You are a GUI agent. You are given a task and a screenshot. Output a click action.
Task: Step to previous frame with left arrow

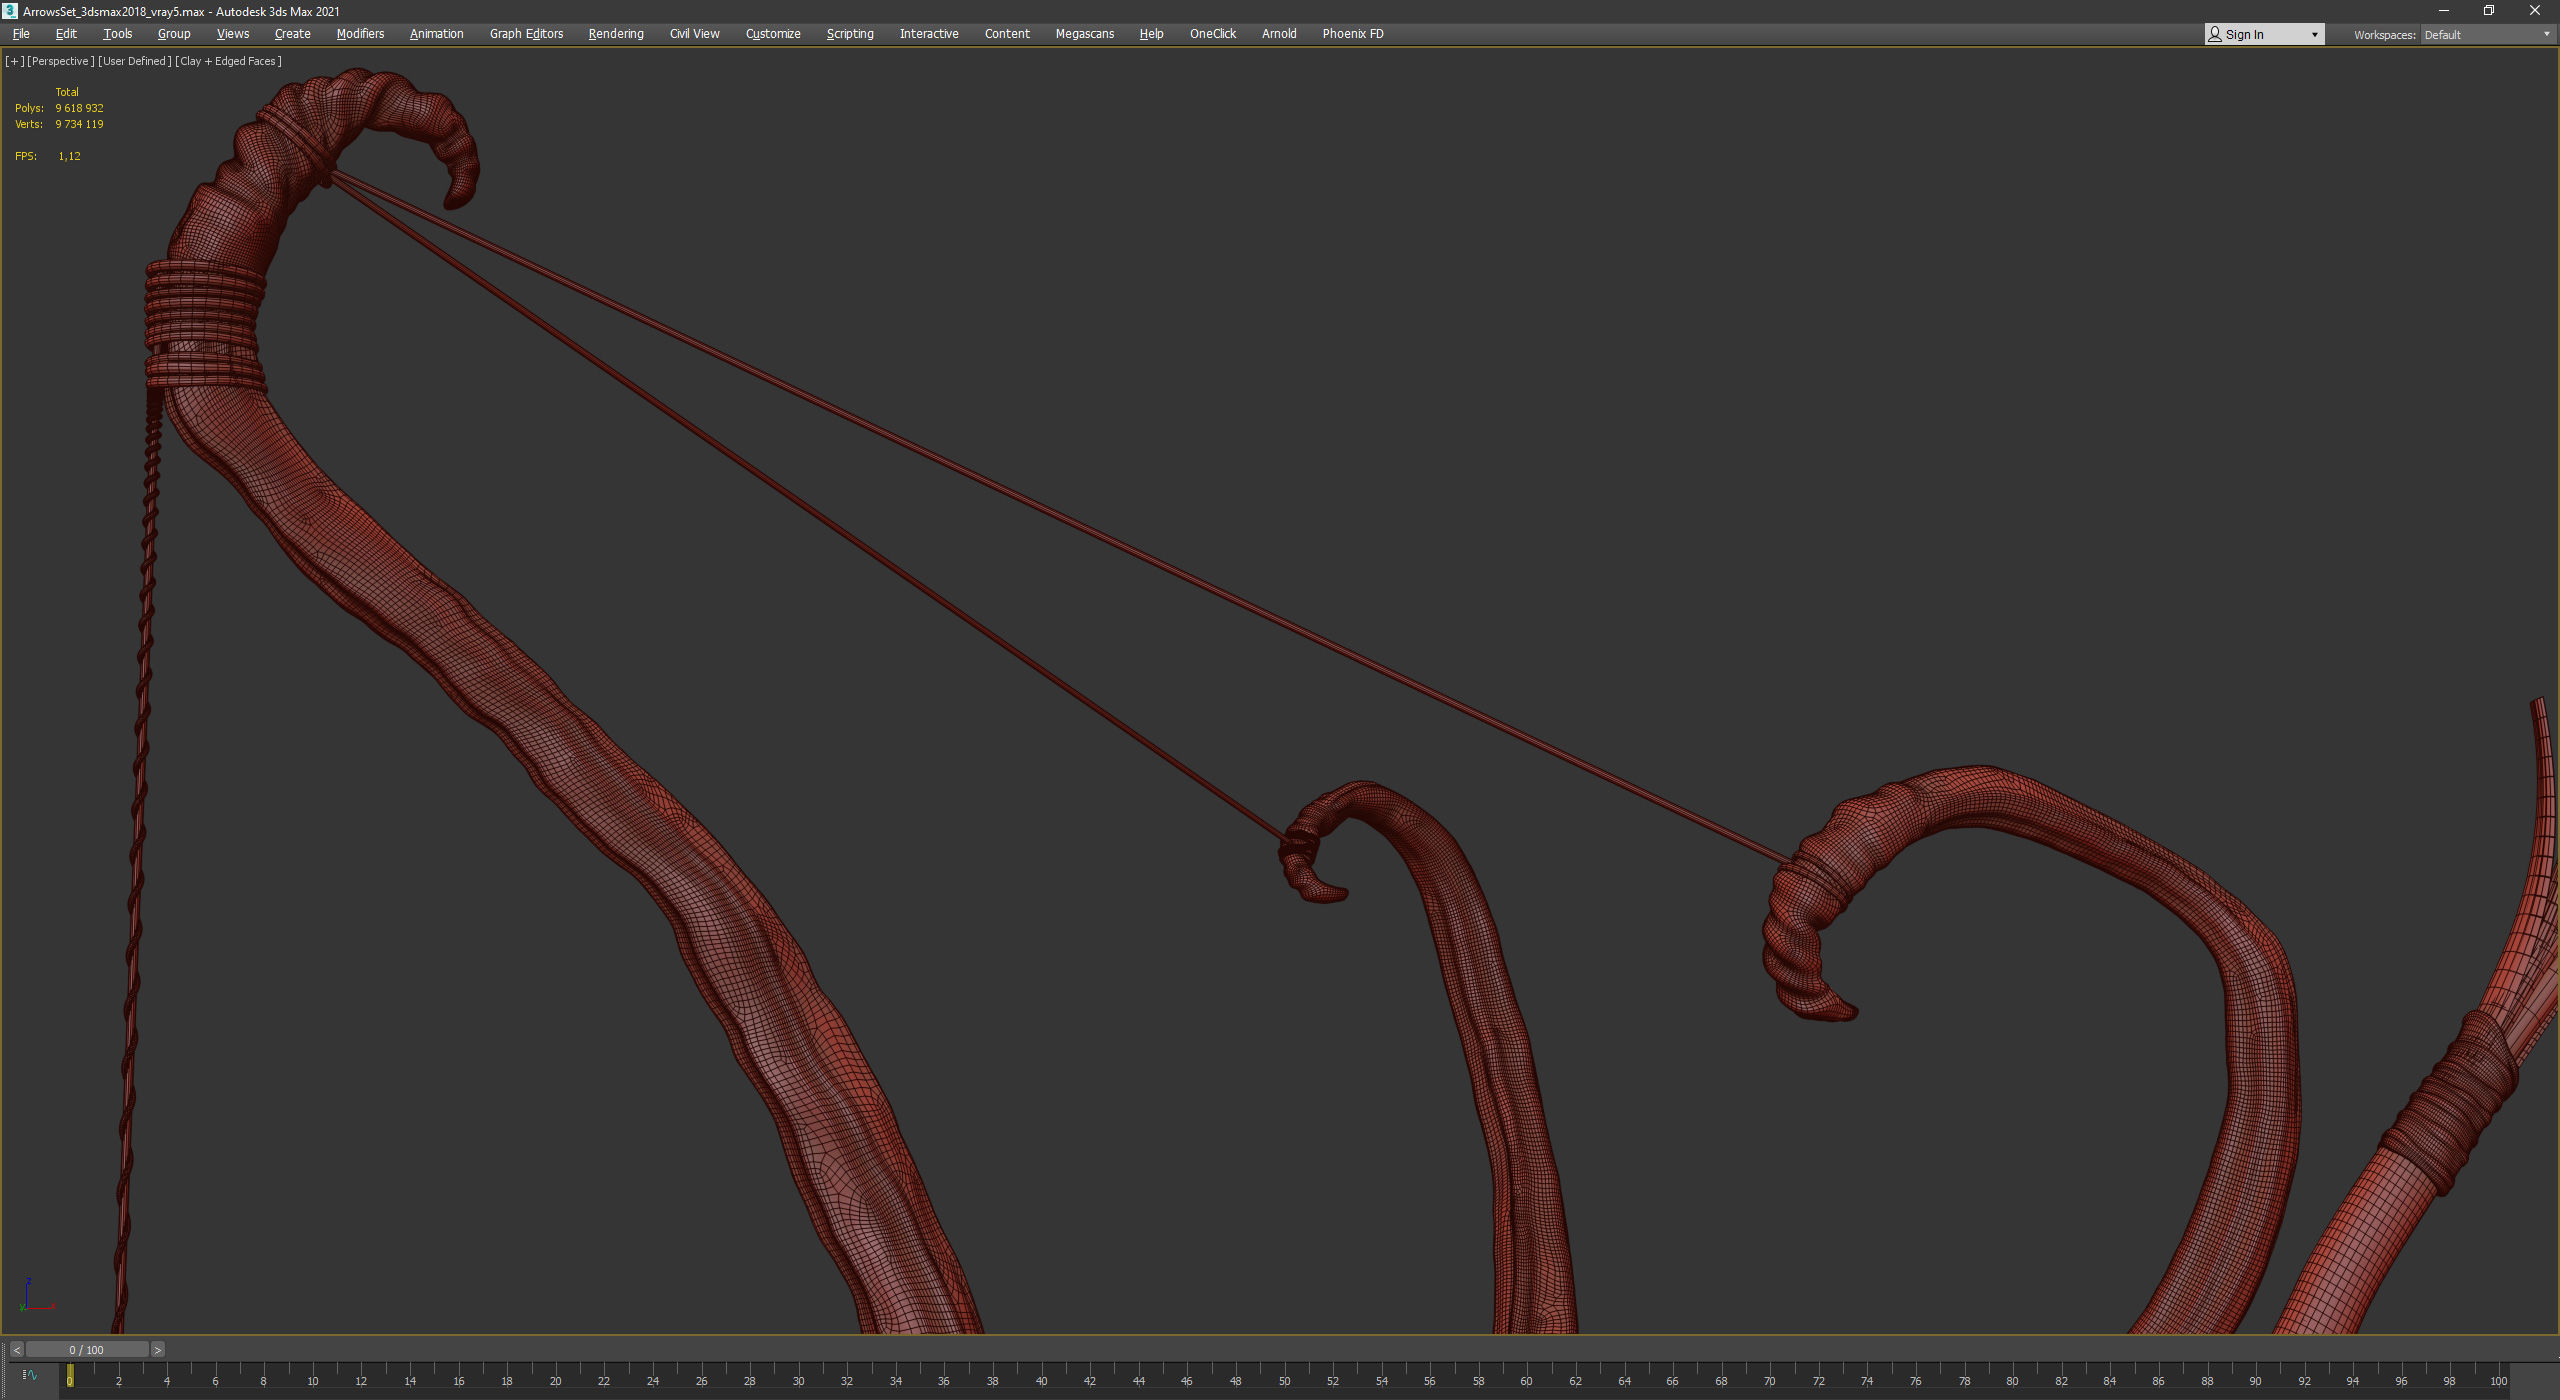[16, 1350]
